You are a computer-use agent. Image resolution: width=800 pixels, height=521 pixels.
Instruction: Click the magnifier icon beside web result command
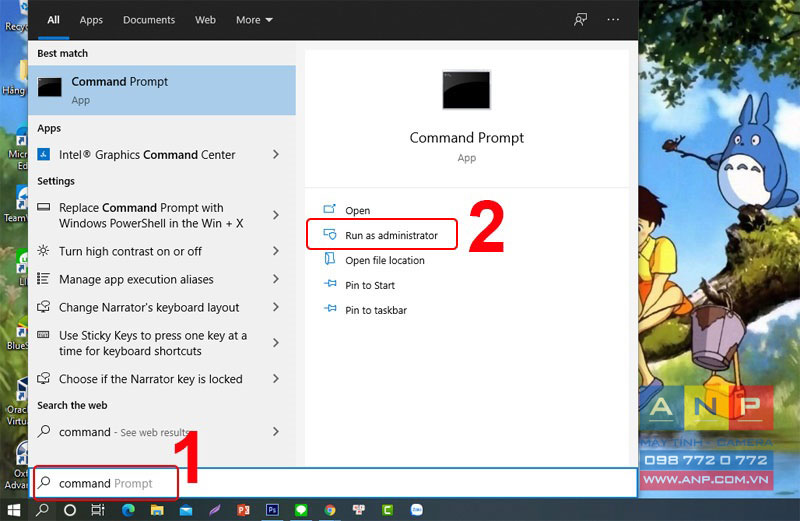click(x=44, y=431)
